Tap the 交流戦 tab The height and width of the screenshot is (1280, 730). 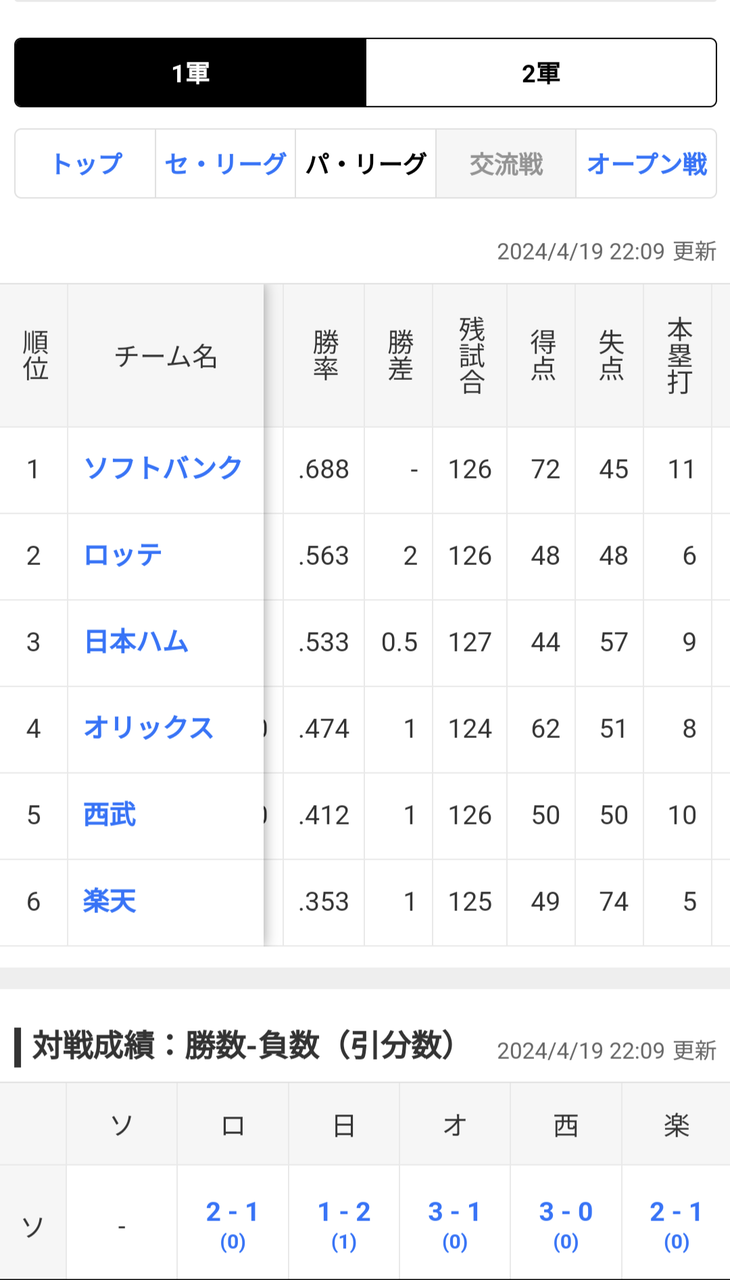[x=506, y=164]
